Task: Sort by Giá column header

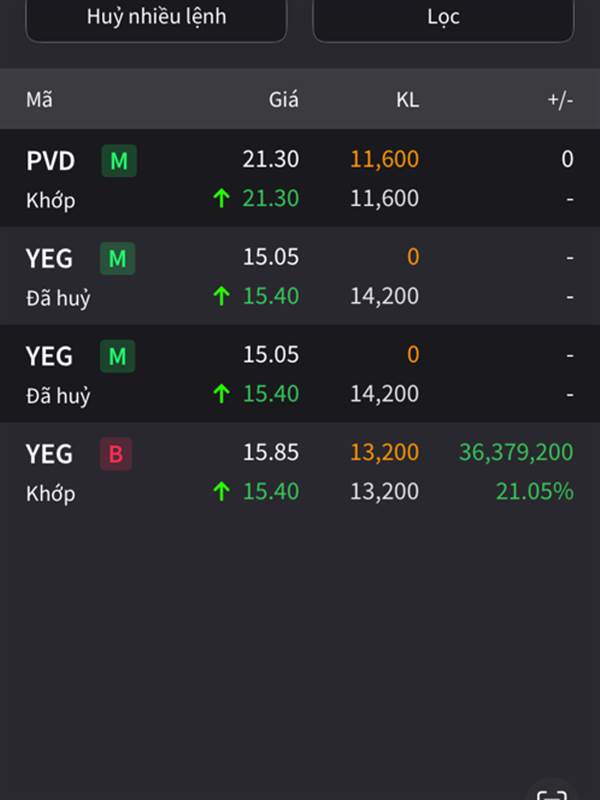Action: click(284, 99)
